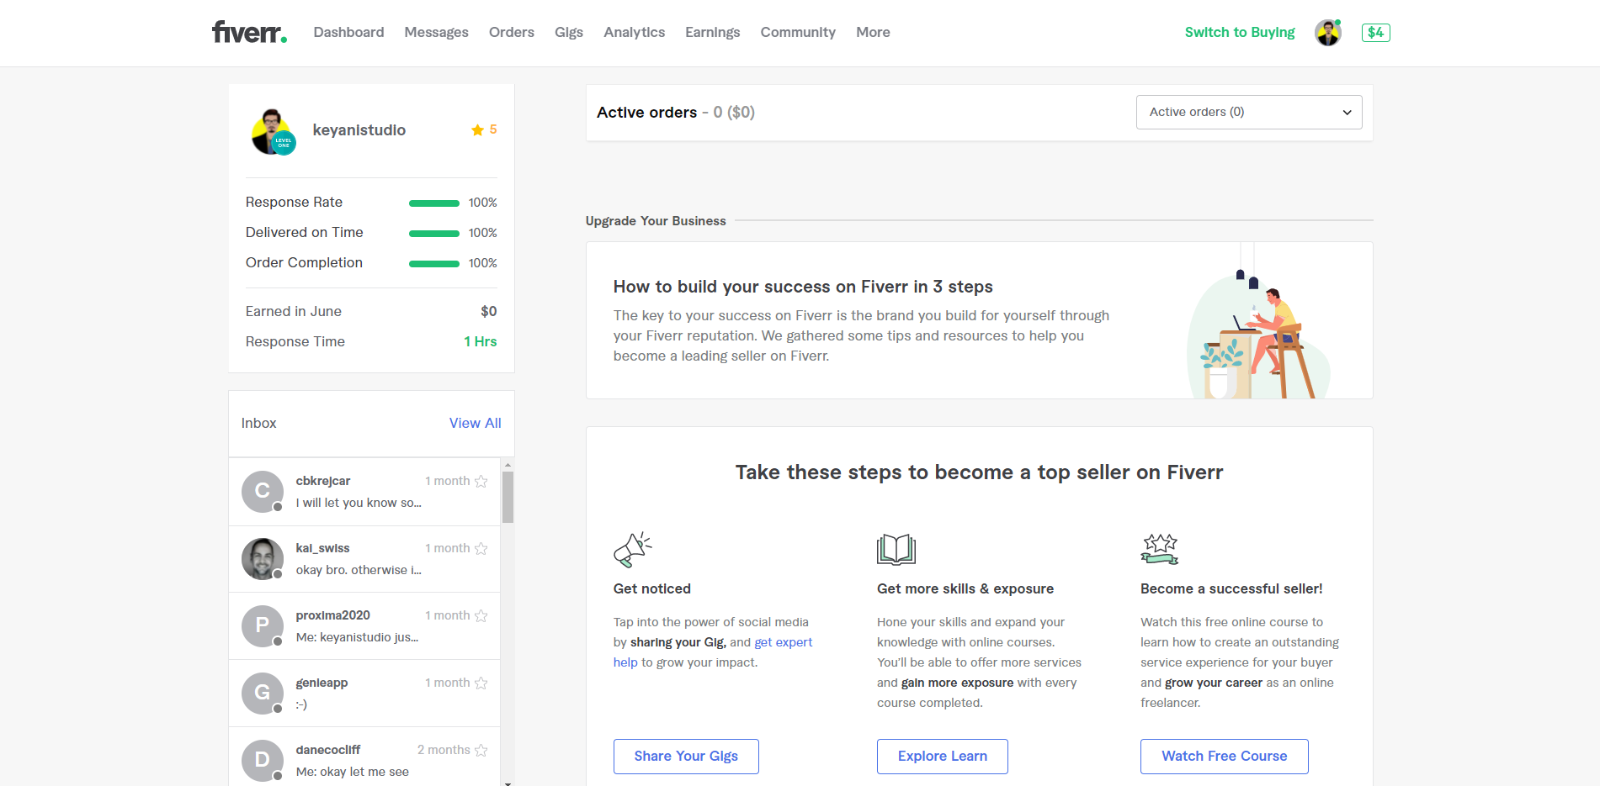Open kai_swiss message 'okay bro. otherwise i...'
The image size is (1600, 786).
pos(358,570)
